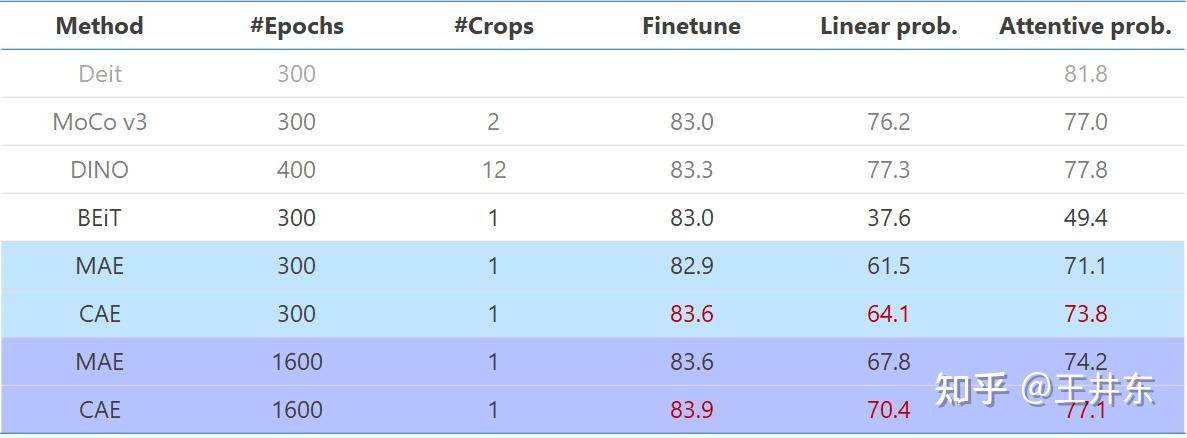Select the Linear prob. column header
This screenshot has height=438, width=1187.
click(888, 26)
